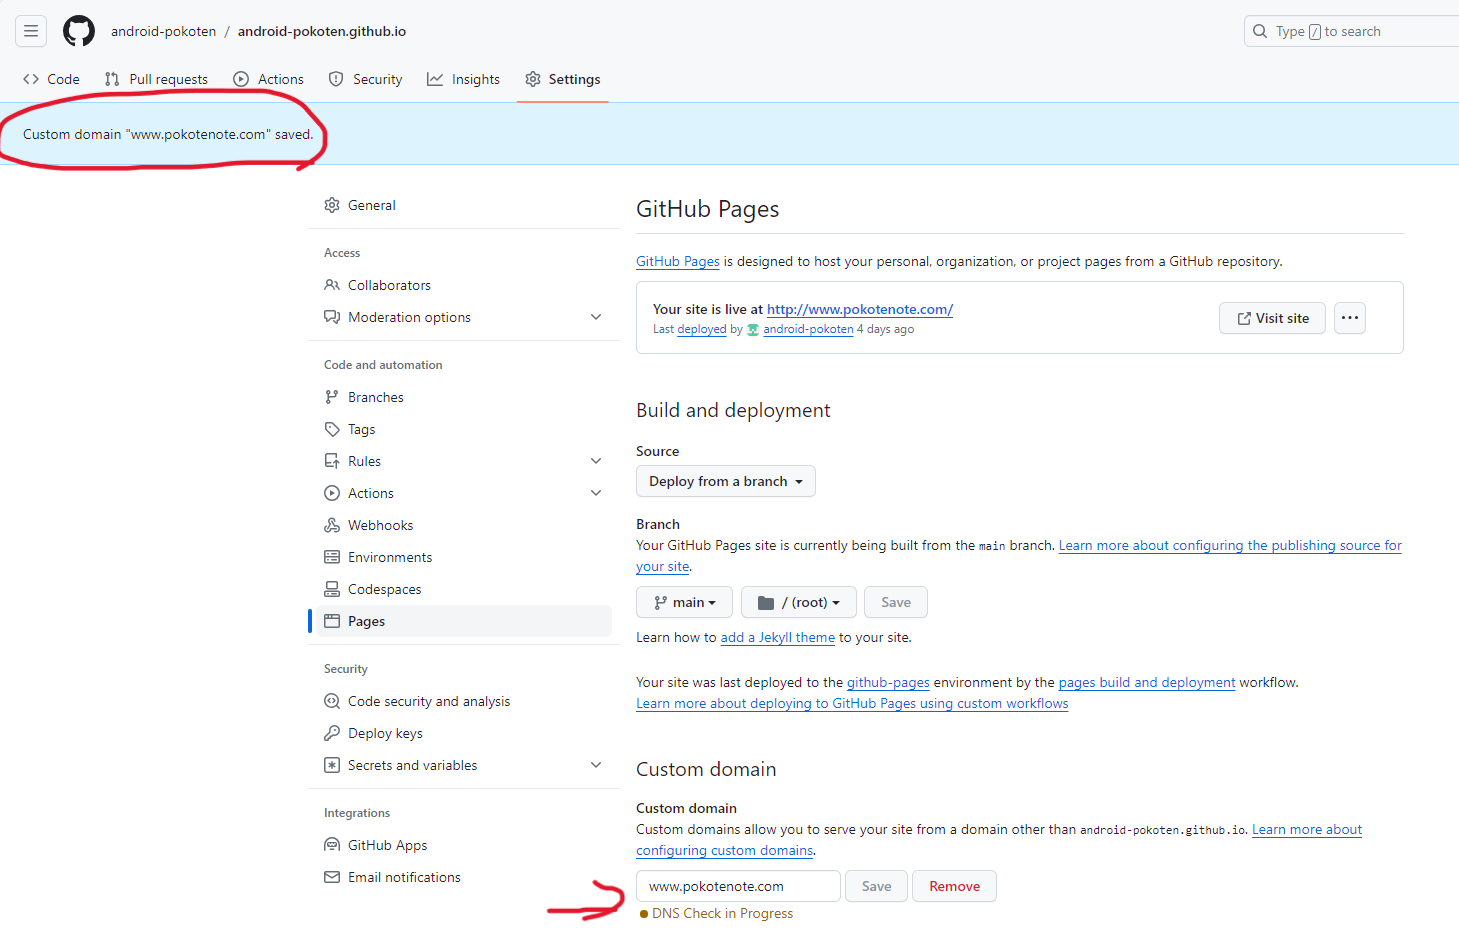This screenshot has width=1459, height=935.
Task: Click the search magnifier icon
Action: (x=1260, y=31)
